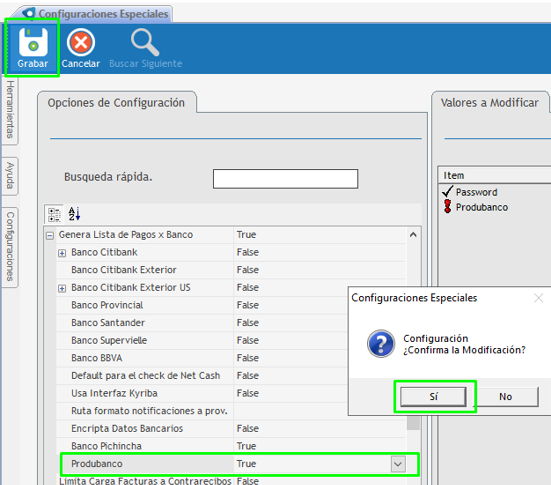The width and height of the screenshot is (551, 485).
Task: Select the Banco Provincial row
Action: 107,305
